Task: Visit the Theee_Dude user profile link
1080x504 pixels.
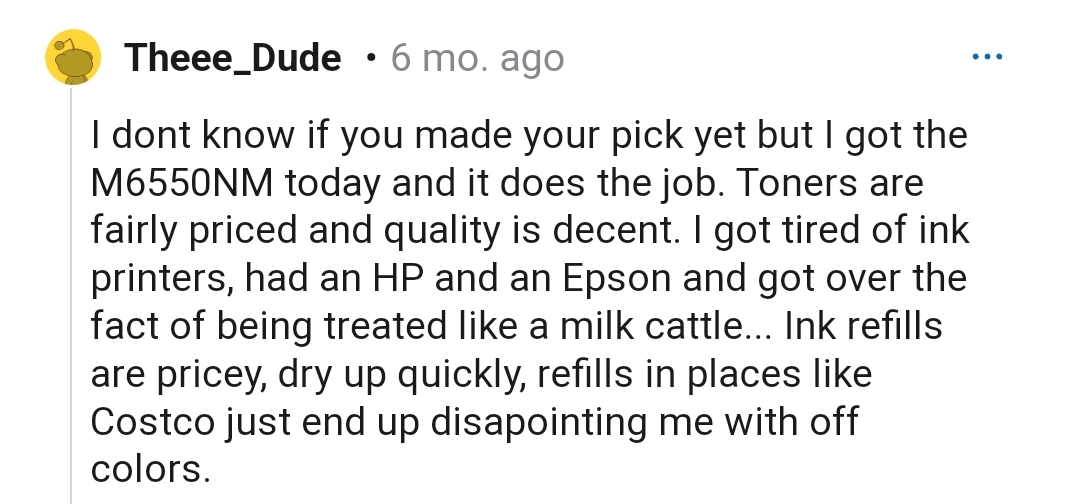Action: [233, 58]
